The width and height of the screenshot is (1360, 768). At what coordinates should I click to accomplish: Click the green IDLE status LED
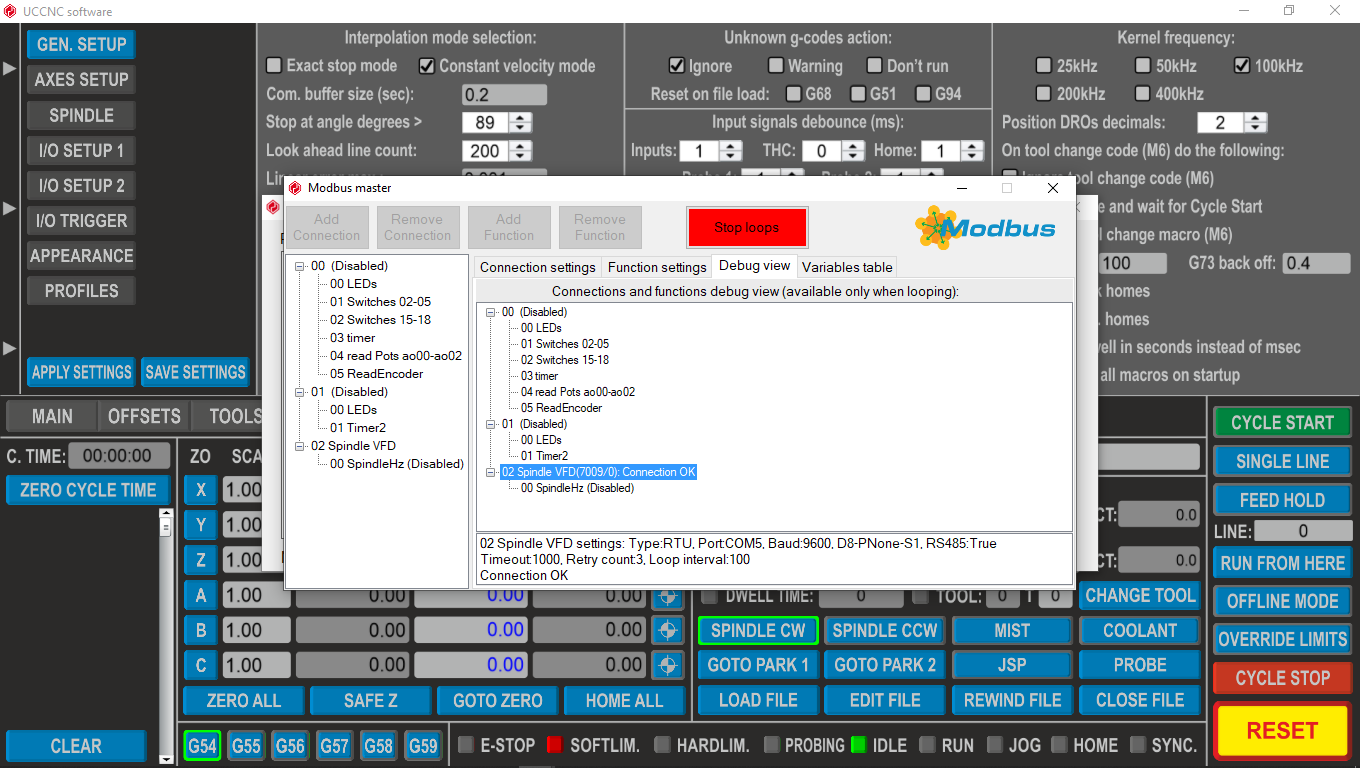click(859, 745)
